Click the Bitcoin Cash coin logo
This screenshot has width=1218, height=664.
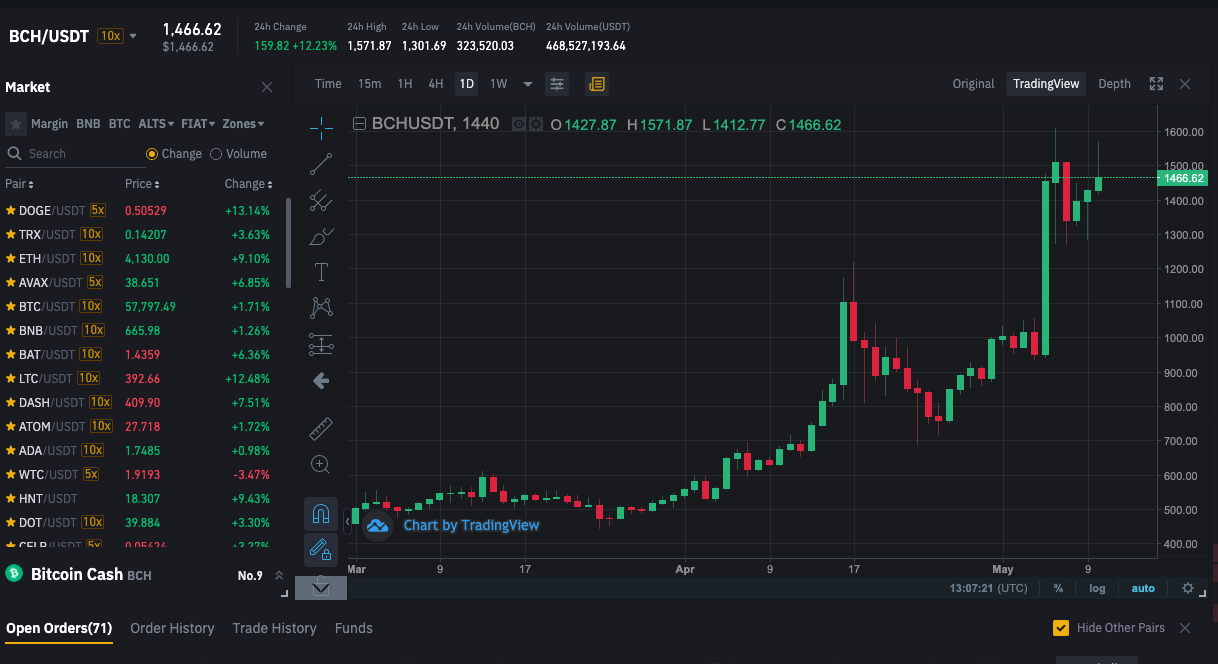(x=14, y=573)
